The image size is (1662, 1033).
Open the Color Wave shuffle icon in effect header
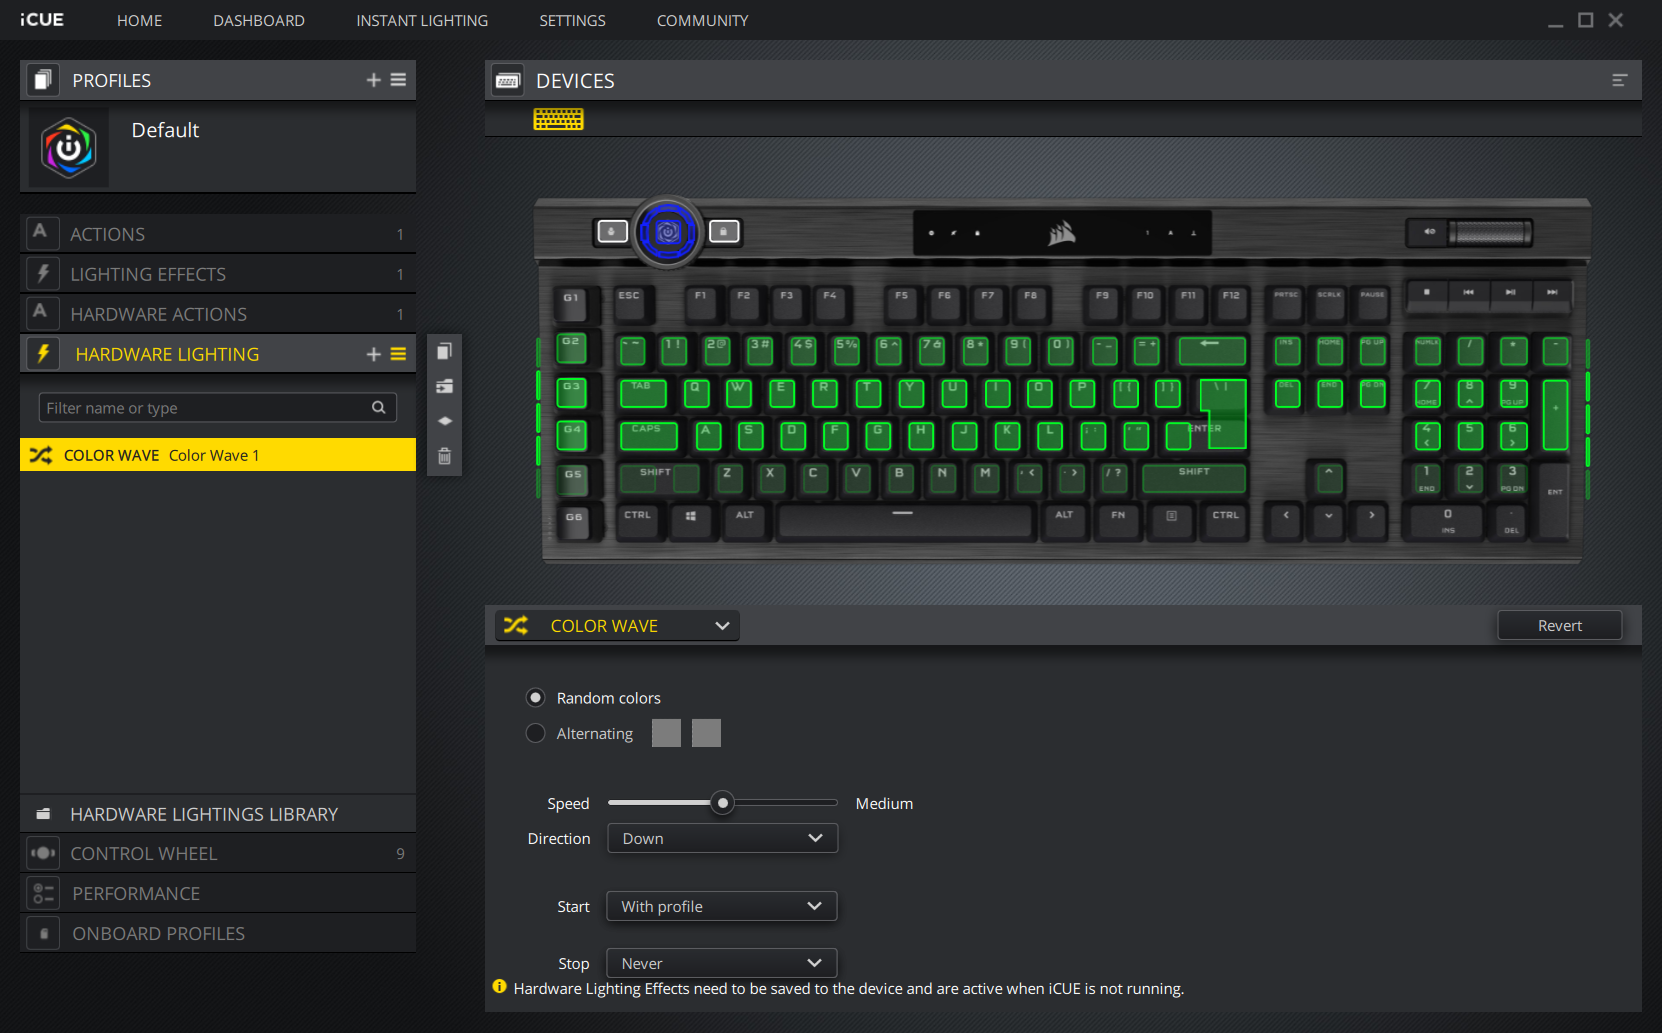coord(516,625)
